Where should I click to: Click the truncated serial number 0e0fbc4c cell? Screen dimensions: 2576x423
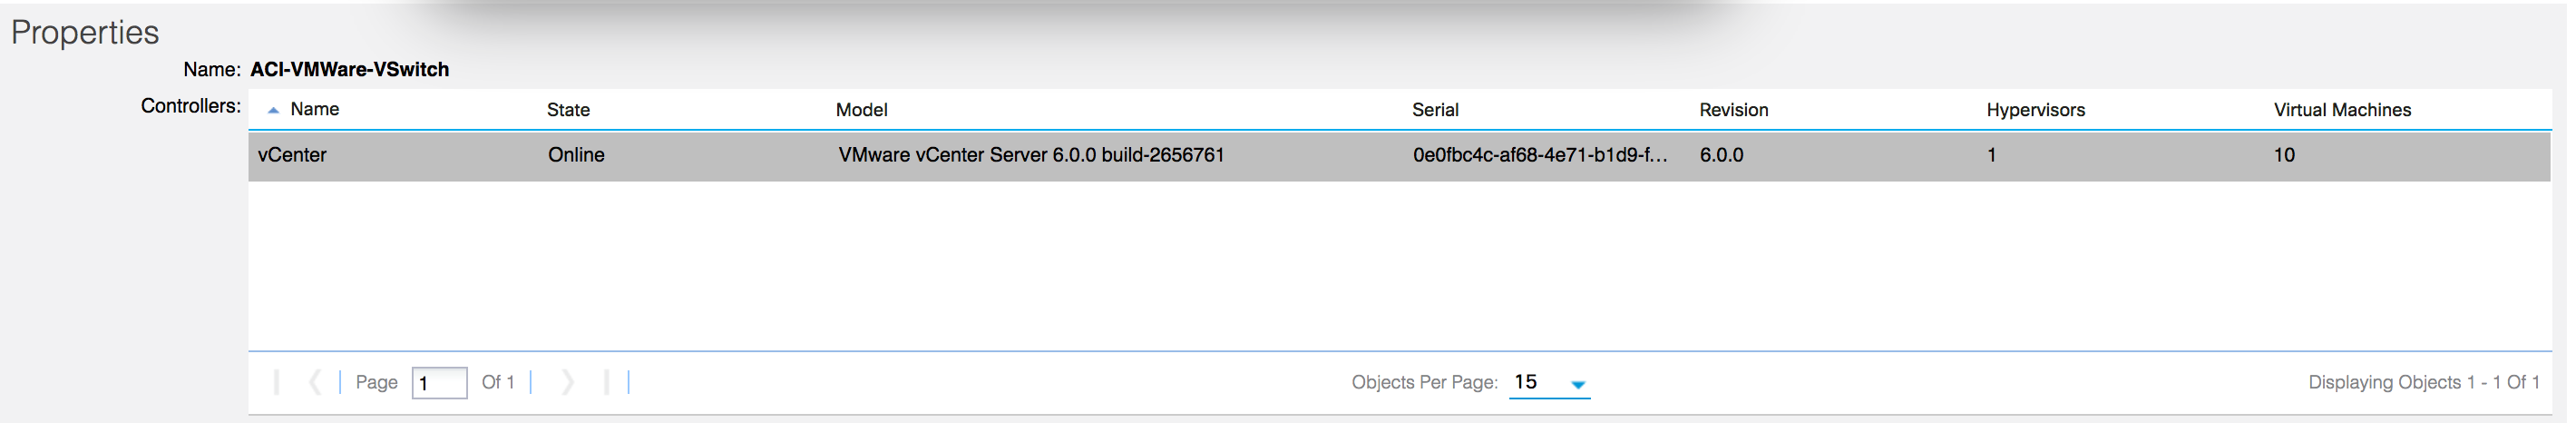click(x=1539, y=155)
